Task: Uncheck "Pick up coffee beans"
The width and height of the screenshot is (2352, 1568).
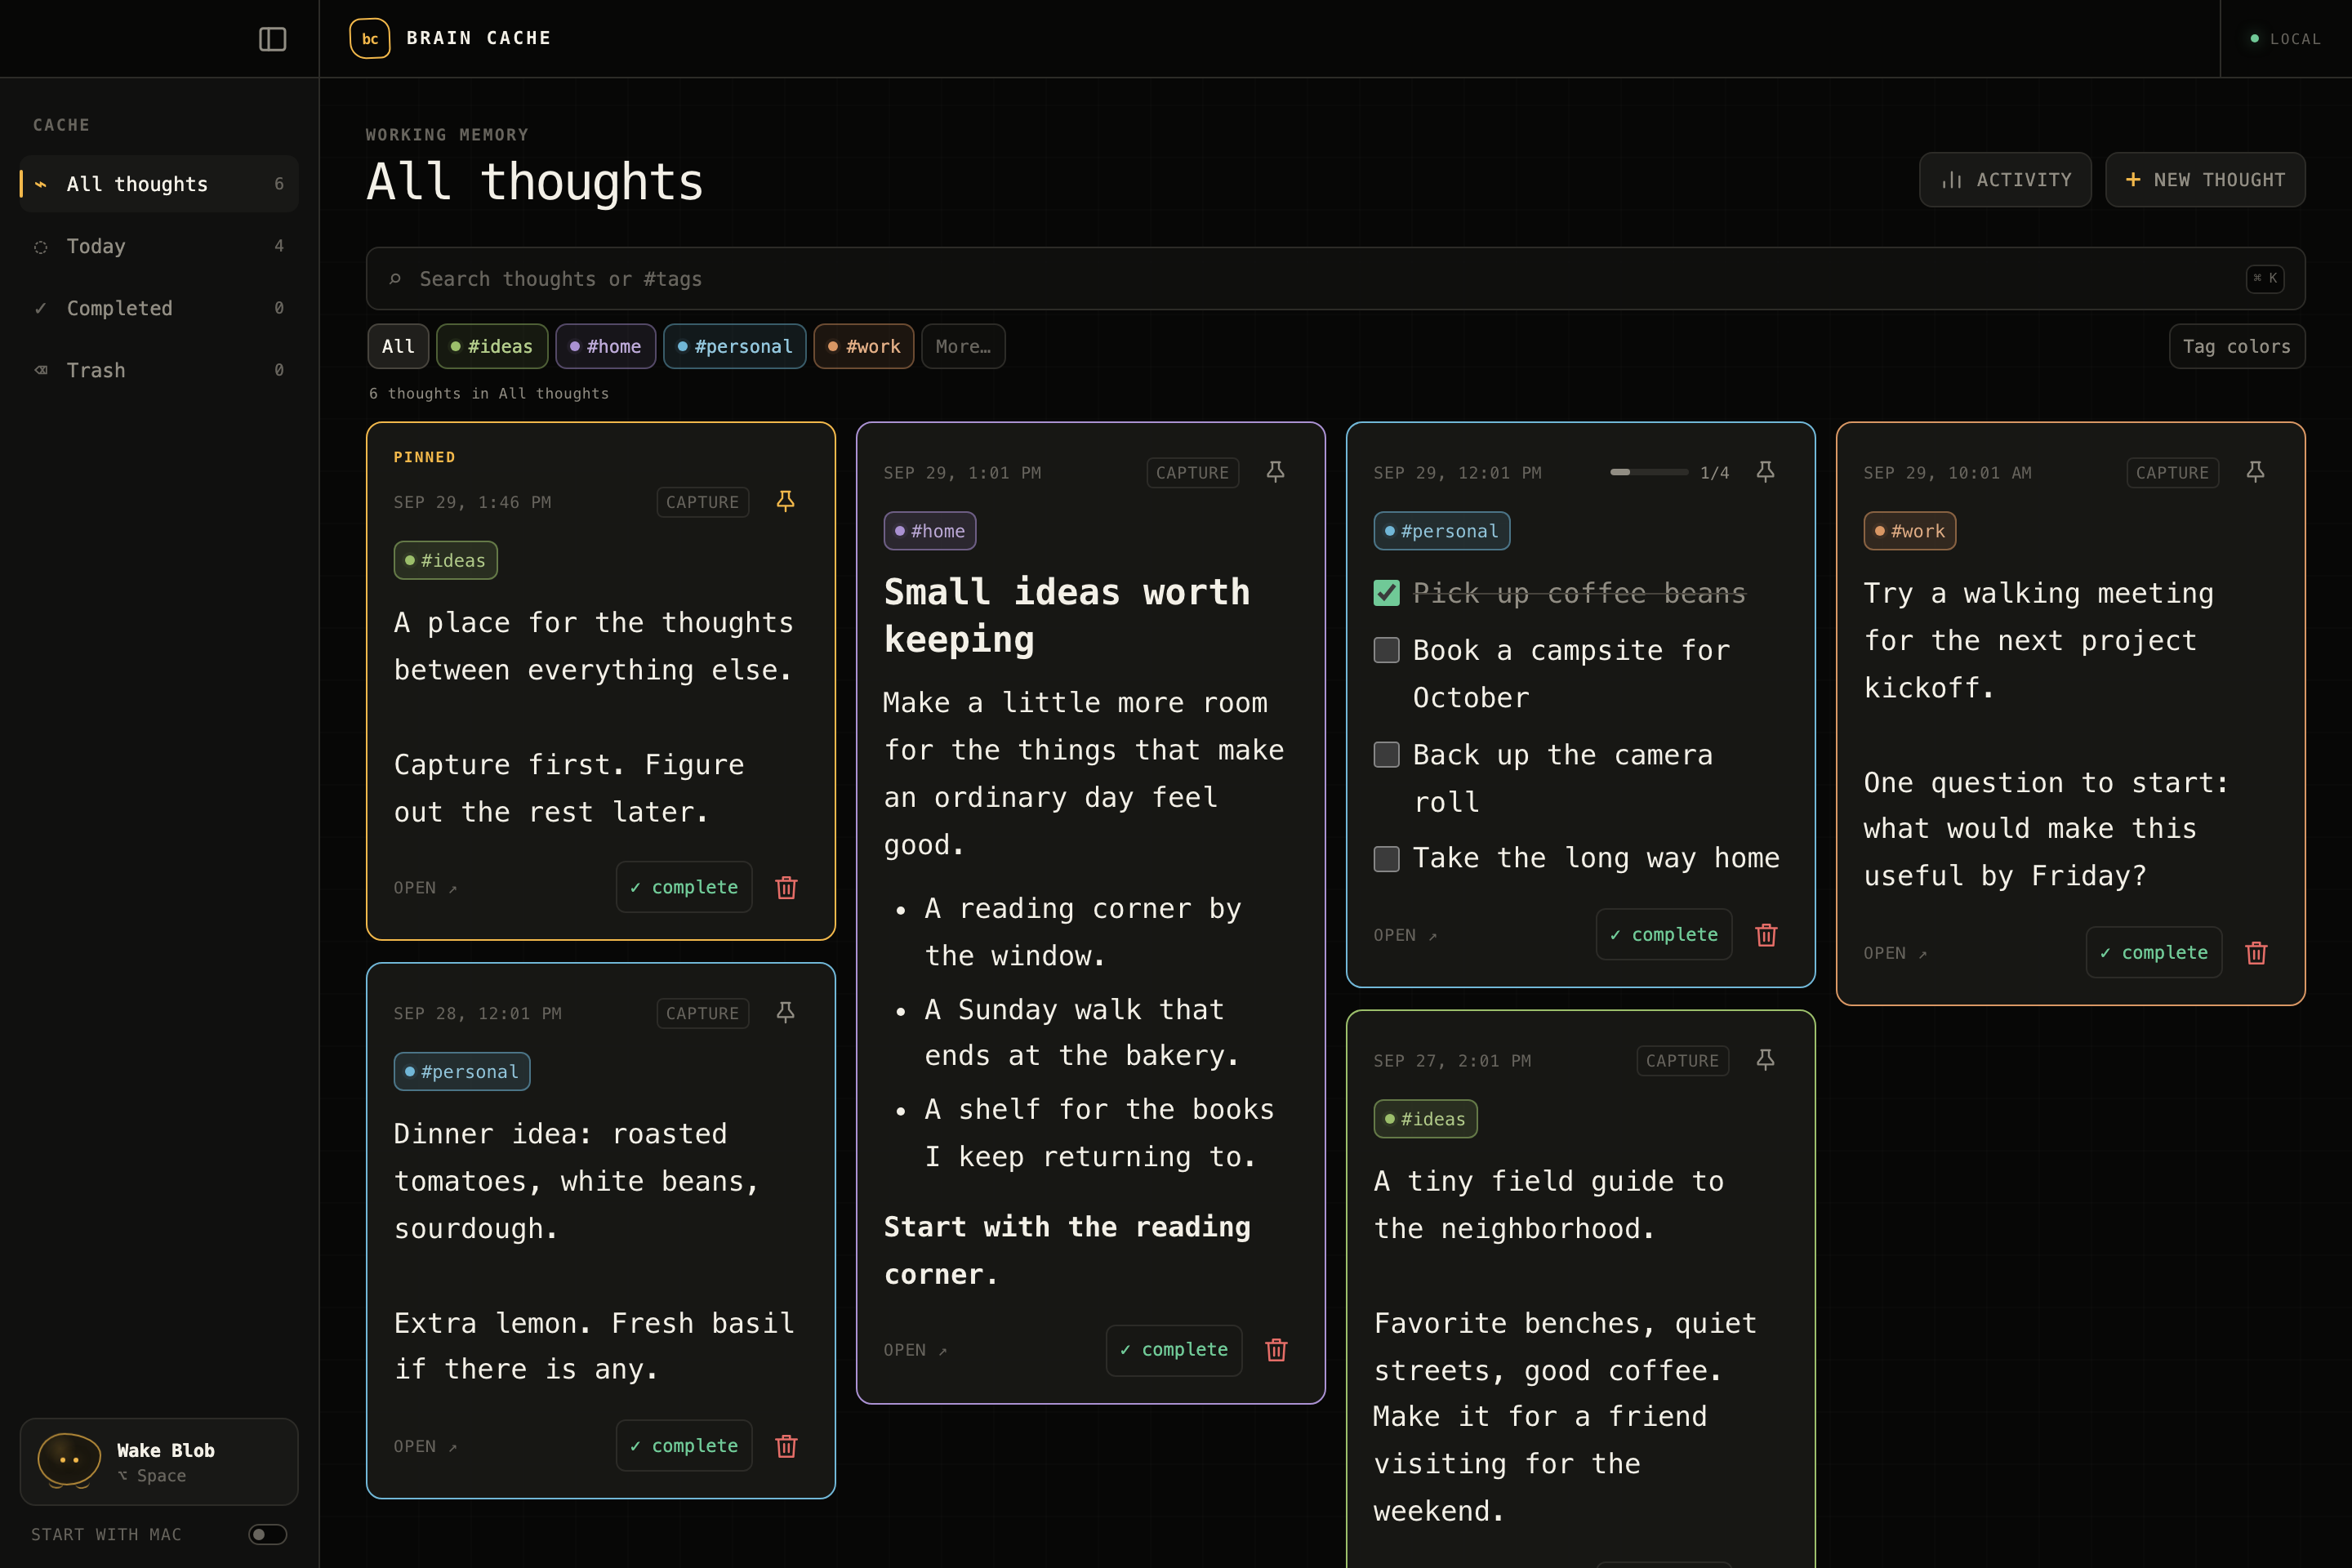Action: [1387, 593]
